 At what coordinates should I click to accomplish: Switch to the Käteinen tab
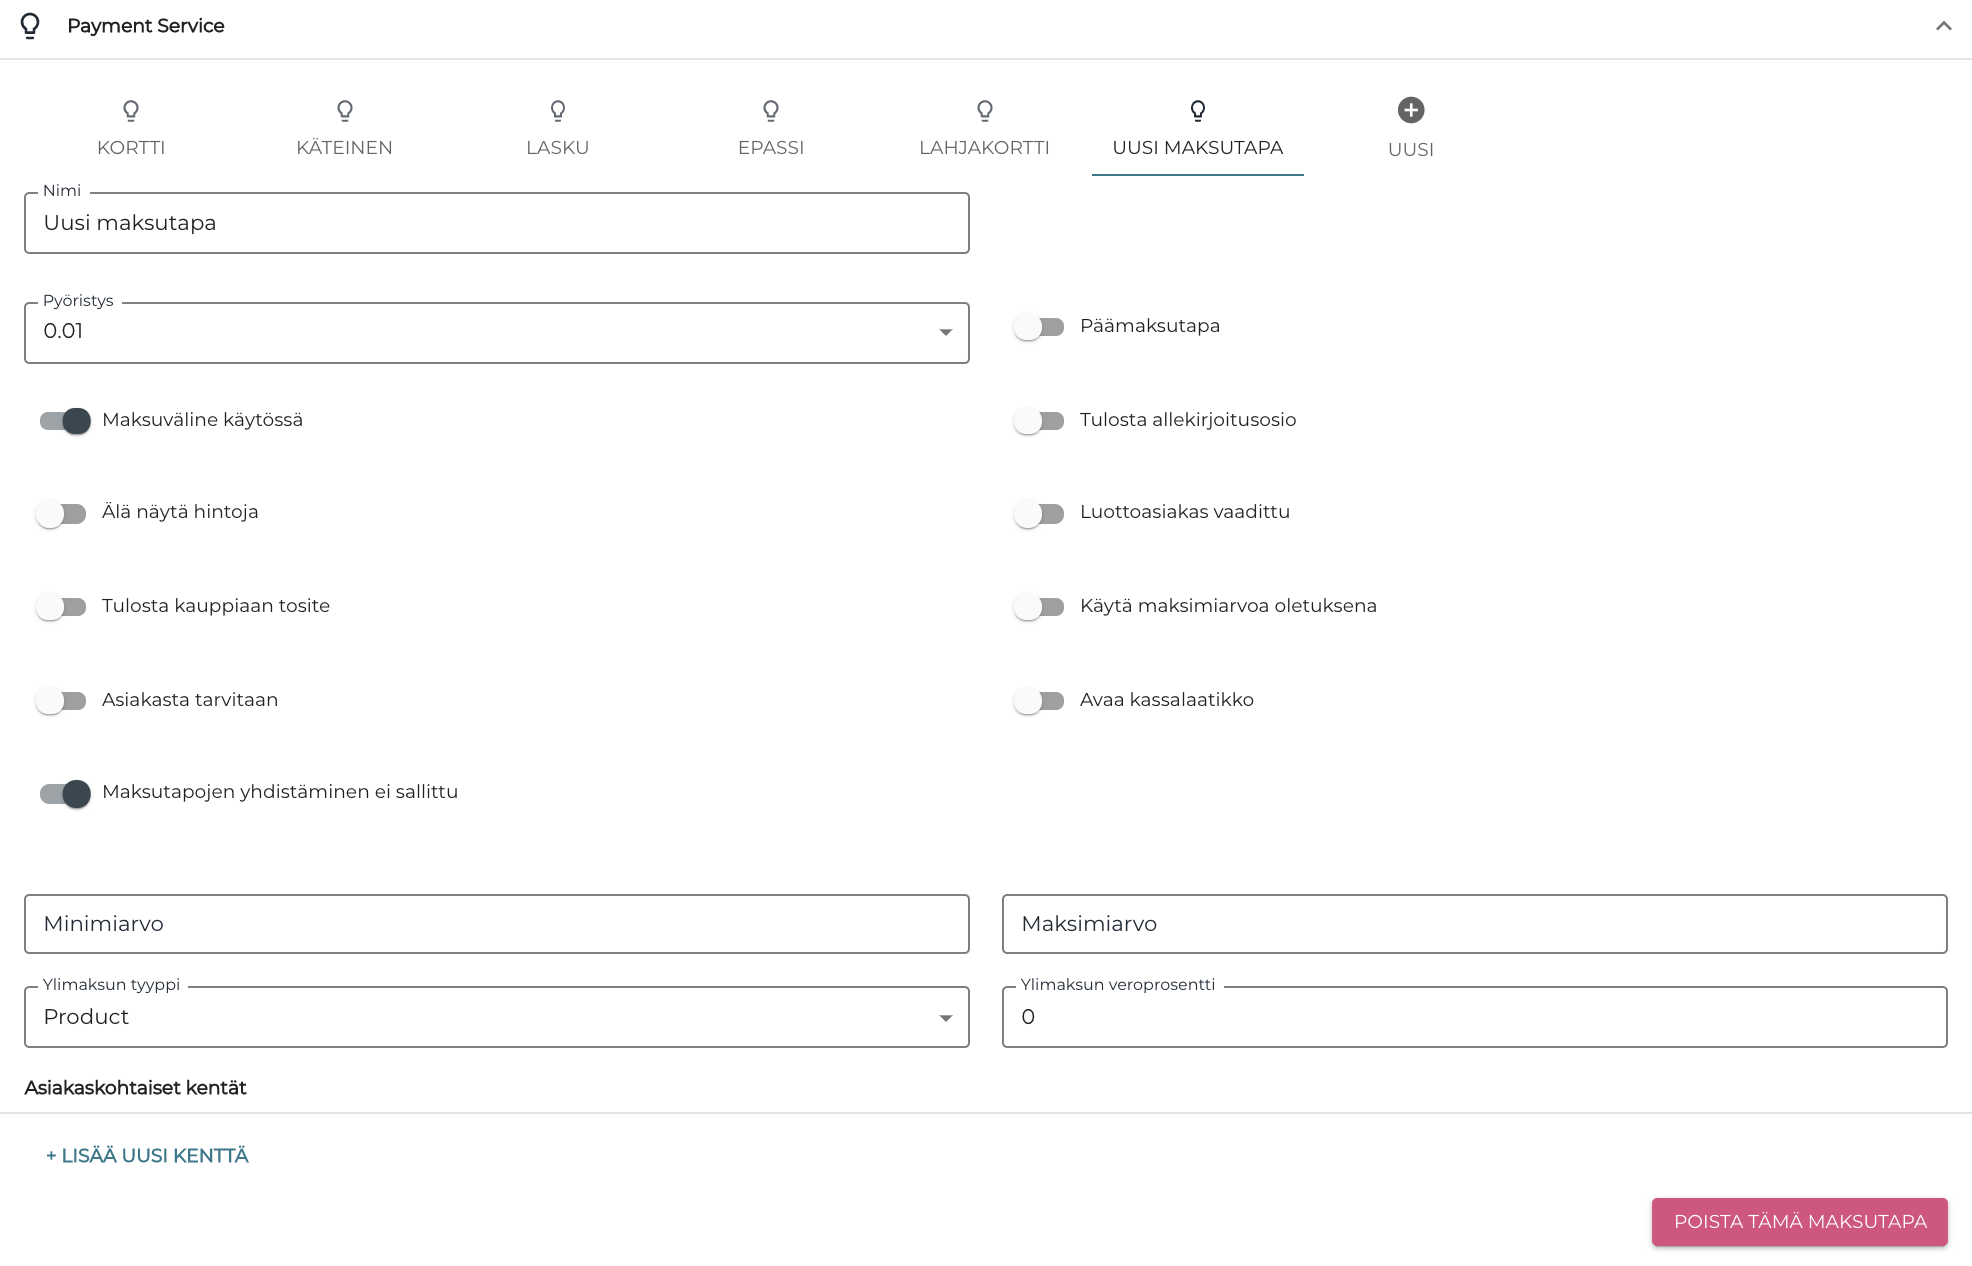click(x=344, y=130)
